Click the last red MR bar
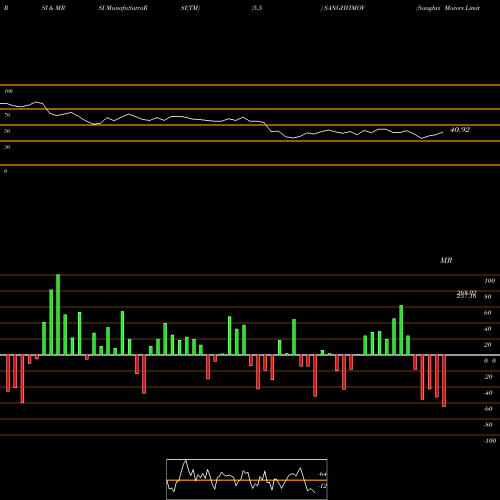This screenshot has height=500, width=500. [444, 381]
